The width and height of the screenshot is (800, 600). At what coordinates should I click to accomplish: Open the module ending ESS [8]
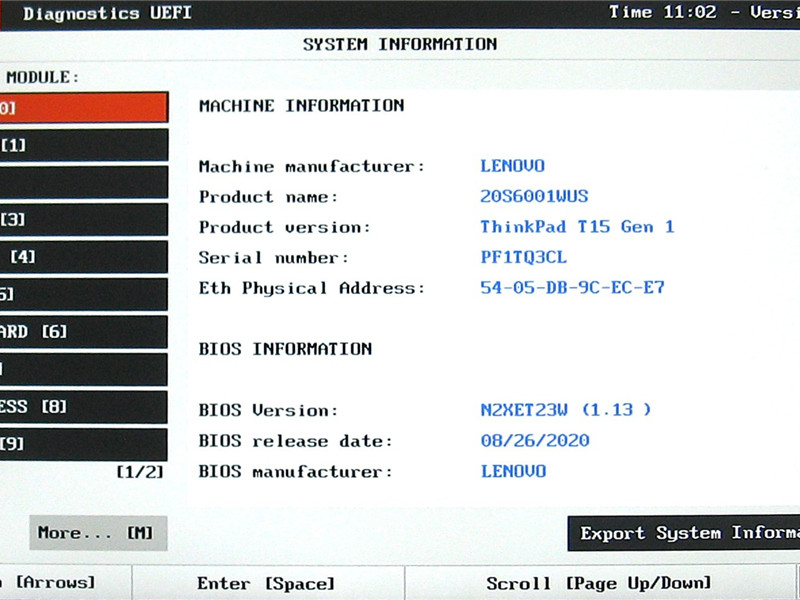tap(84, 407)
